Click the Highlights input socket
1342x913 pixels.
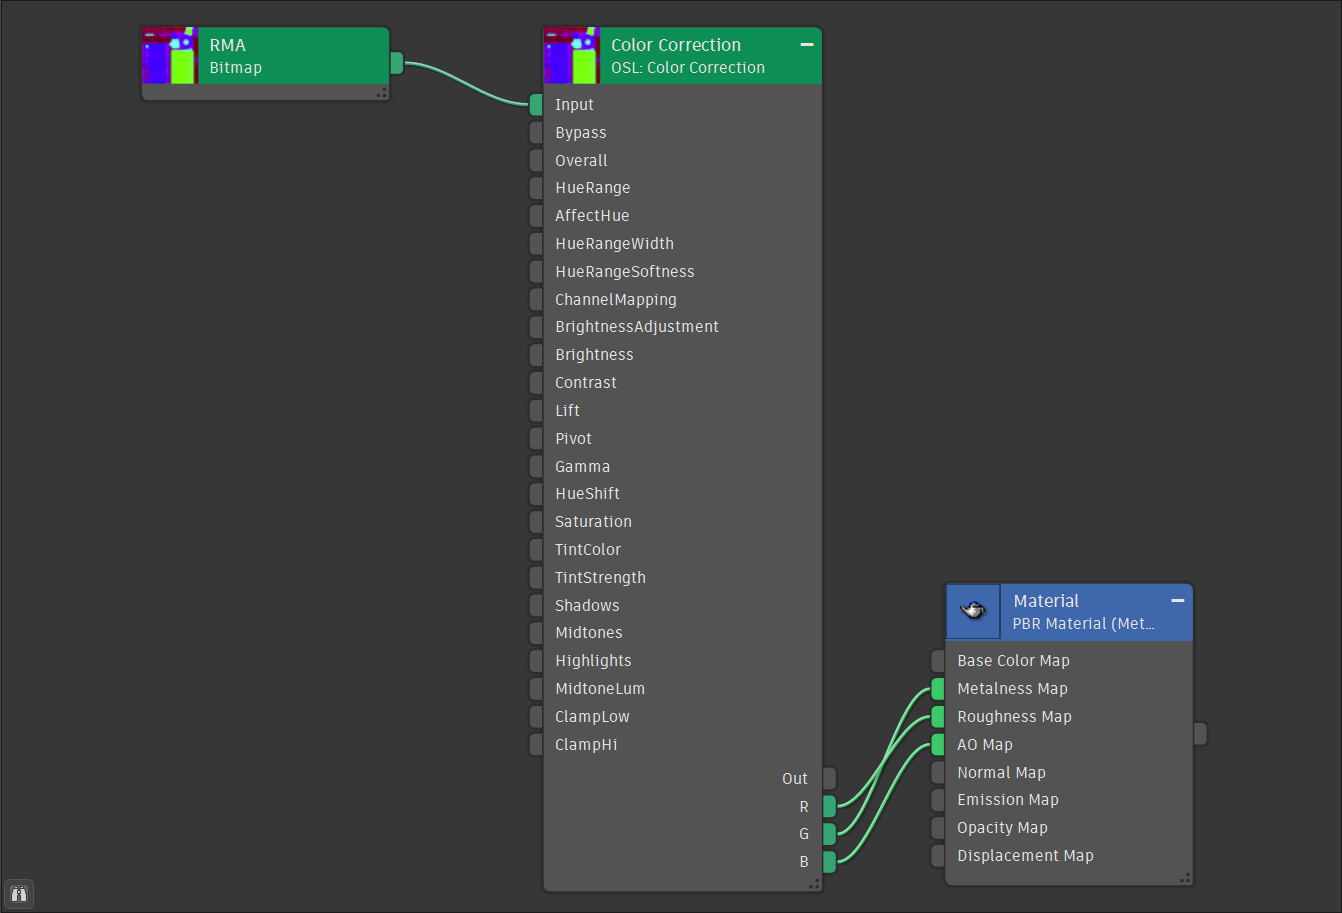coord(536,660)
